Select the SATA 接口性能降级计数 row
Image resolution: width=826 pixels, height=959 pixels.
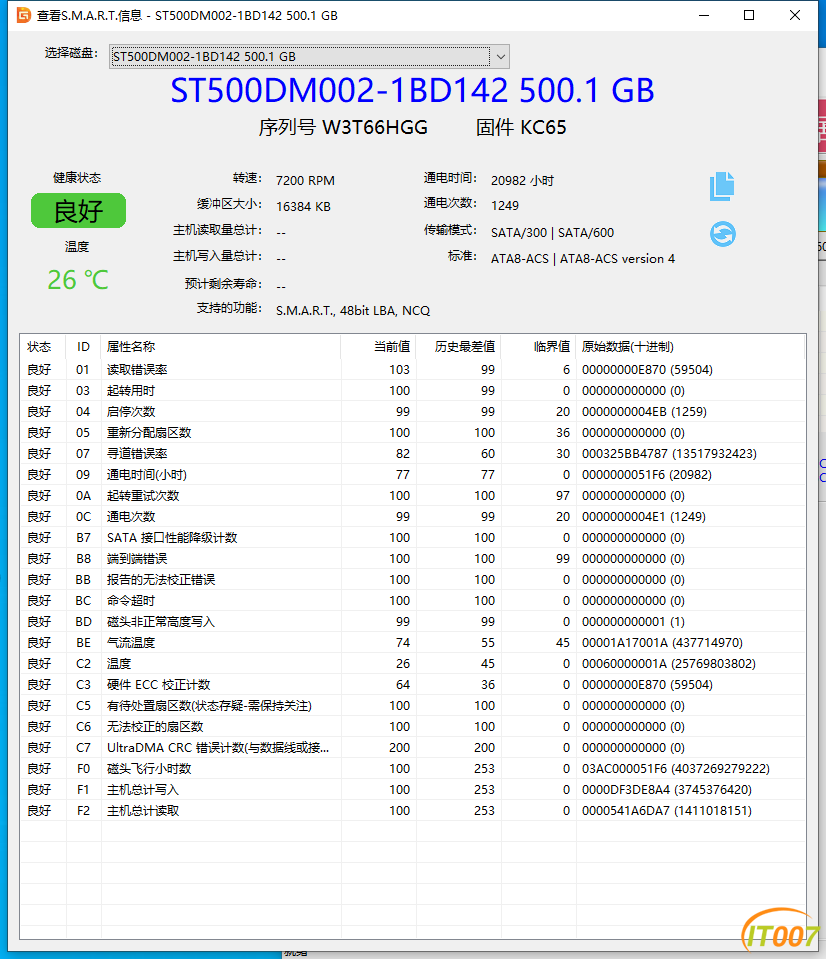coord(413,538)
